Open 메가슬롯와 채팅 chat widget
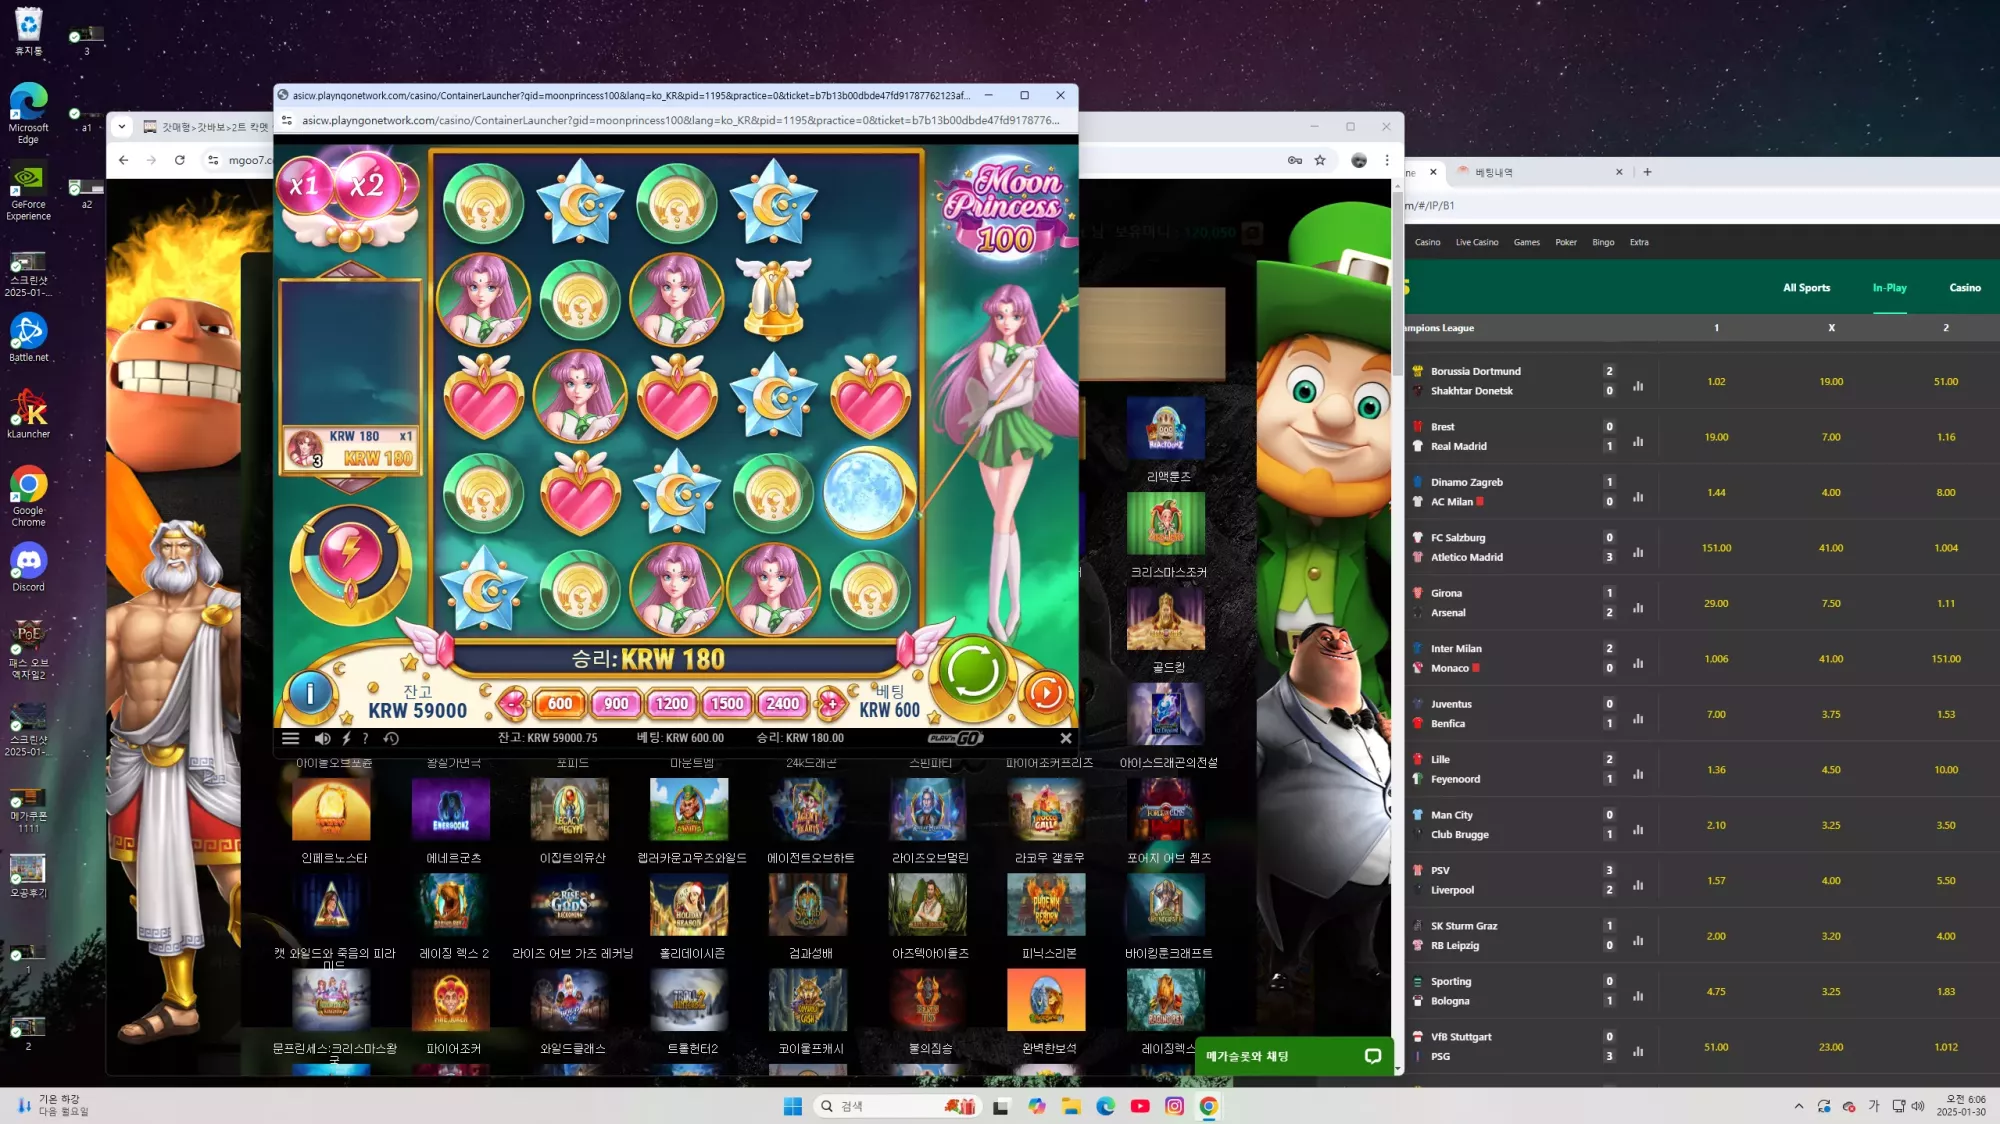 coord(1294,1056)
